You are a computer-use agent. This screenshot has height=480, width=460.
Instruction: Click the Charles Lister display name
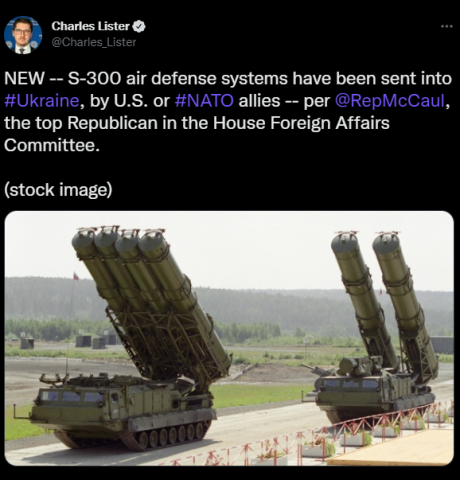(90, 26)
